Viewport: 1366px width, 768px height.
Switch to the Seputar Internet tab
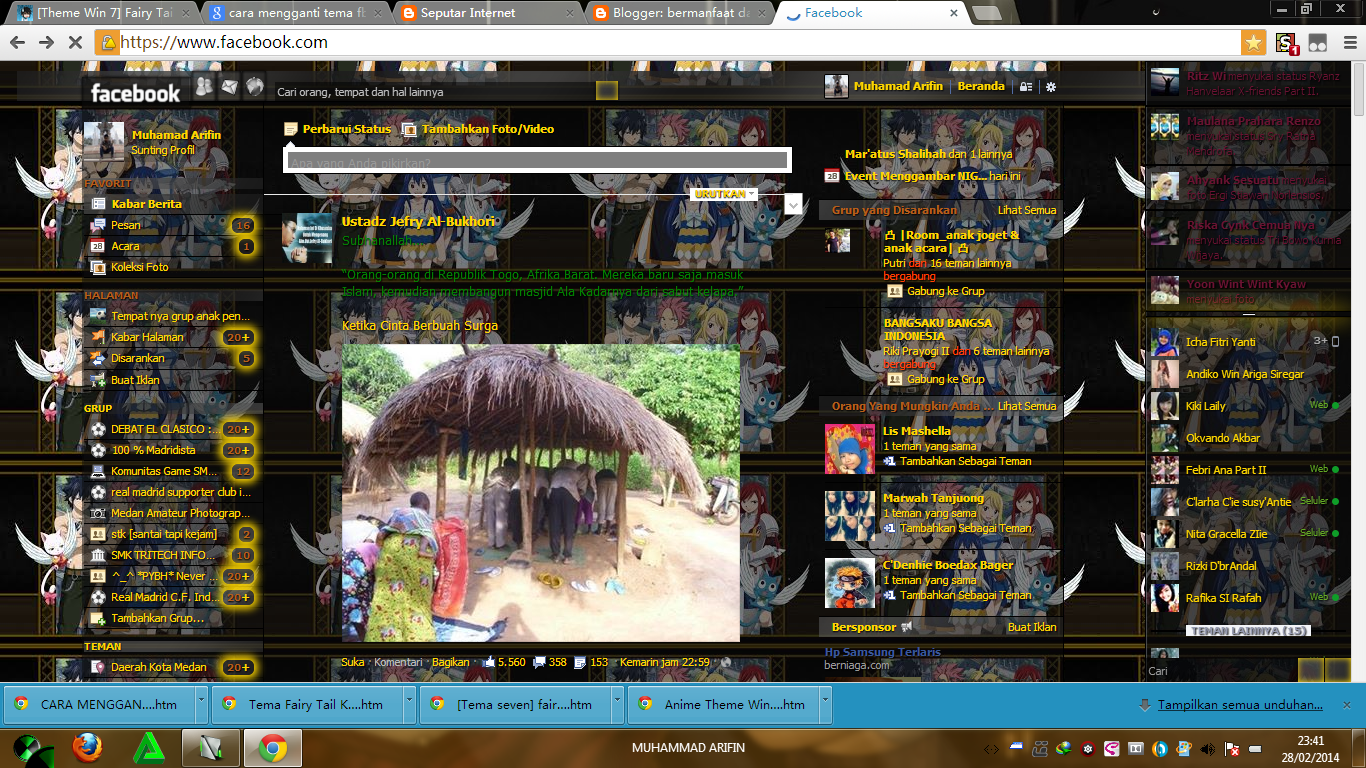pos(484,13)
